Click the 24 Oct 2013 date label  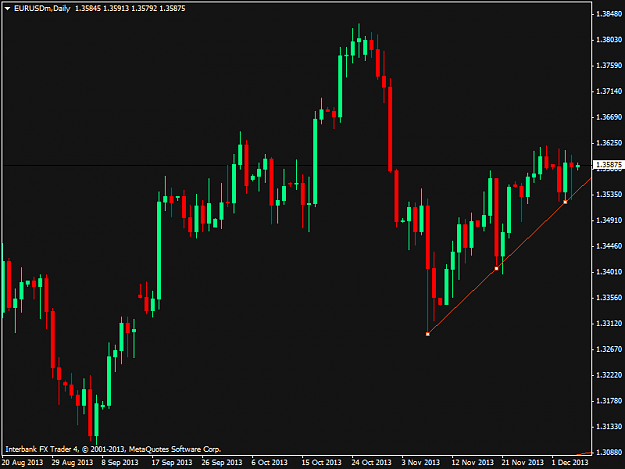(x=371, y=462)
